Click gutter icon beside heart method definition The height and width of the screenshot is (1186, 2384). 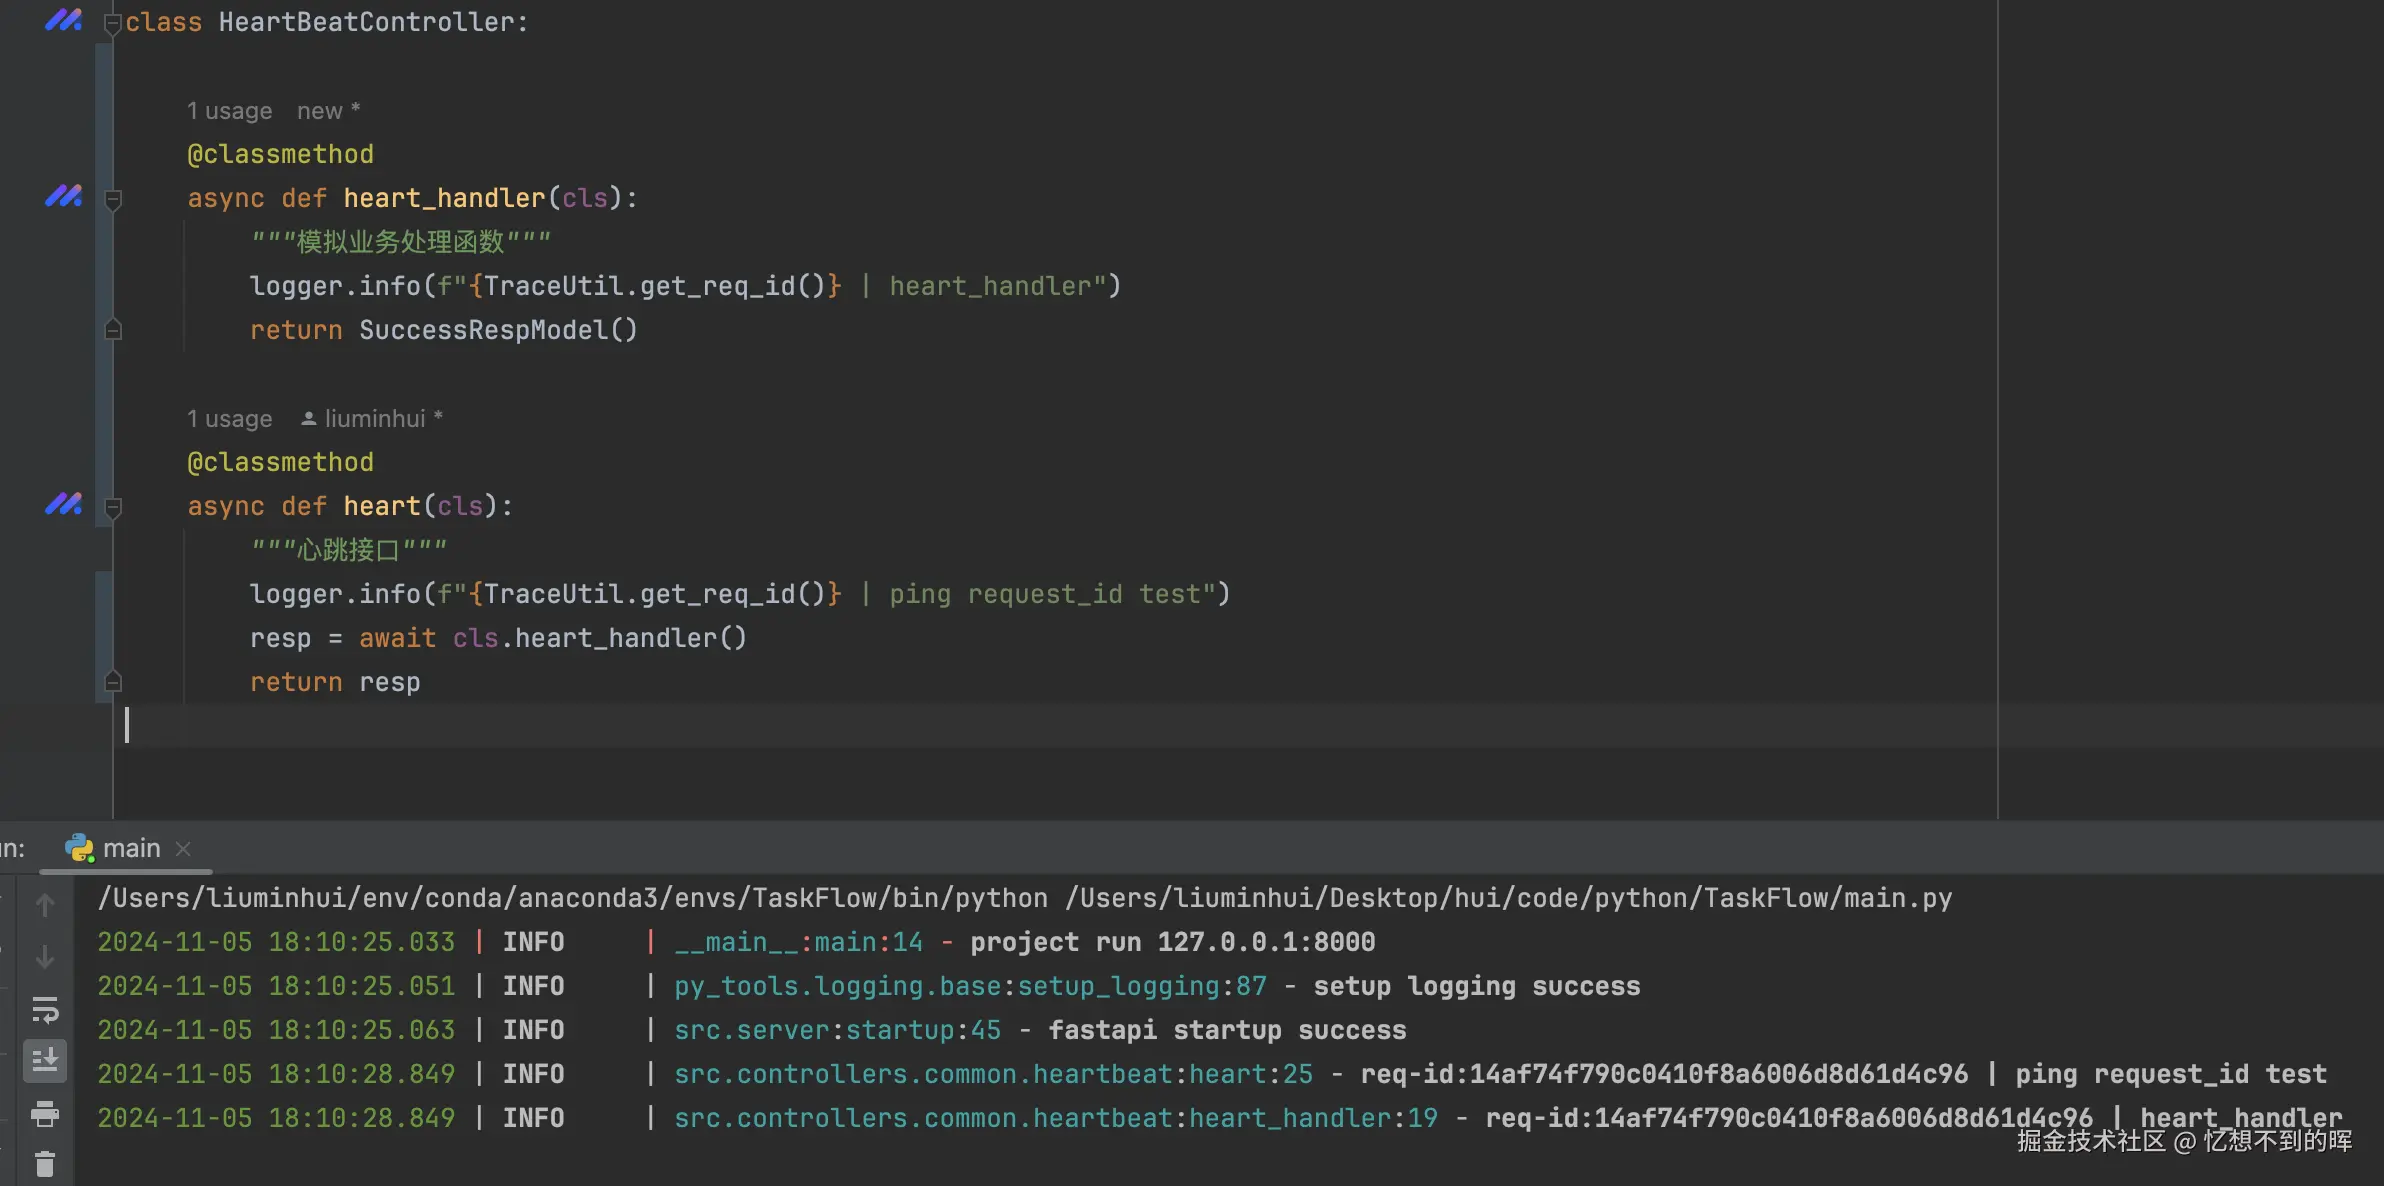[63, 505]
